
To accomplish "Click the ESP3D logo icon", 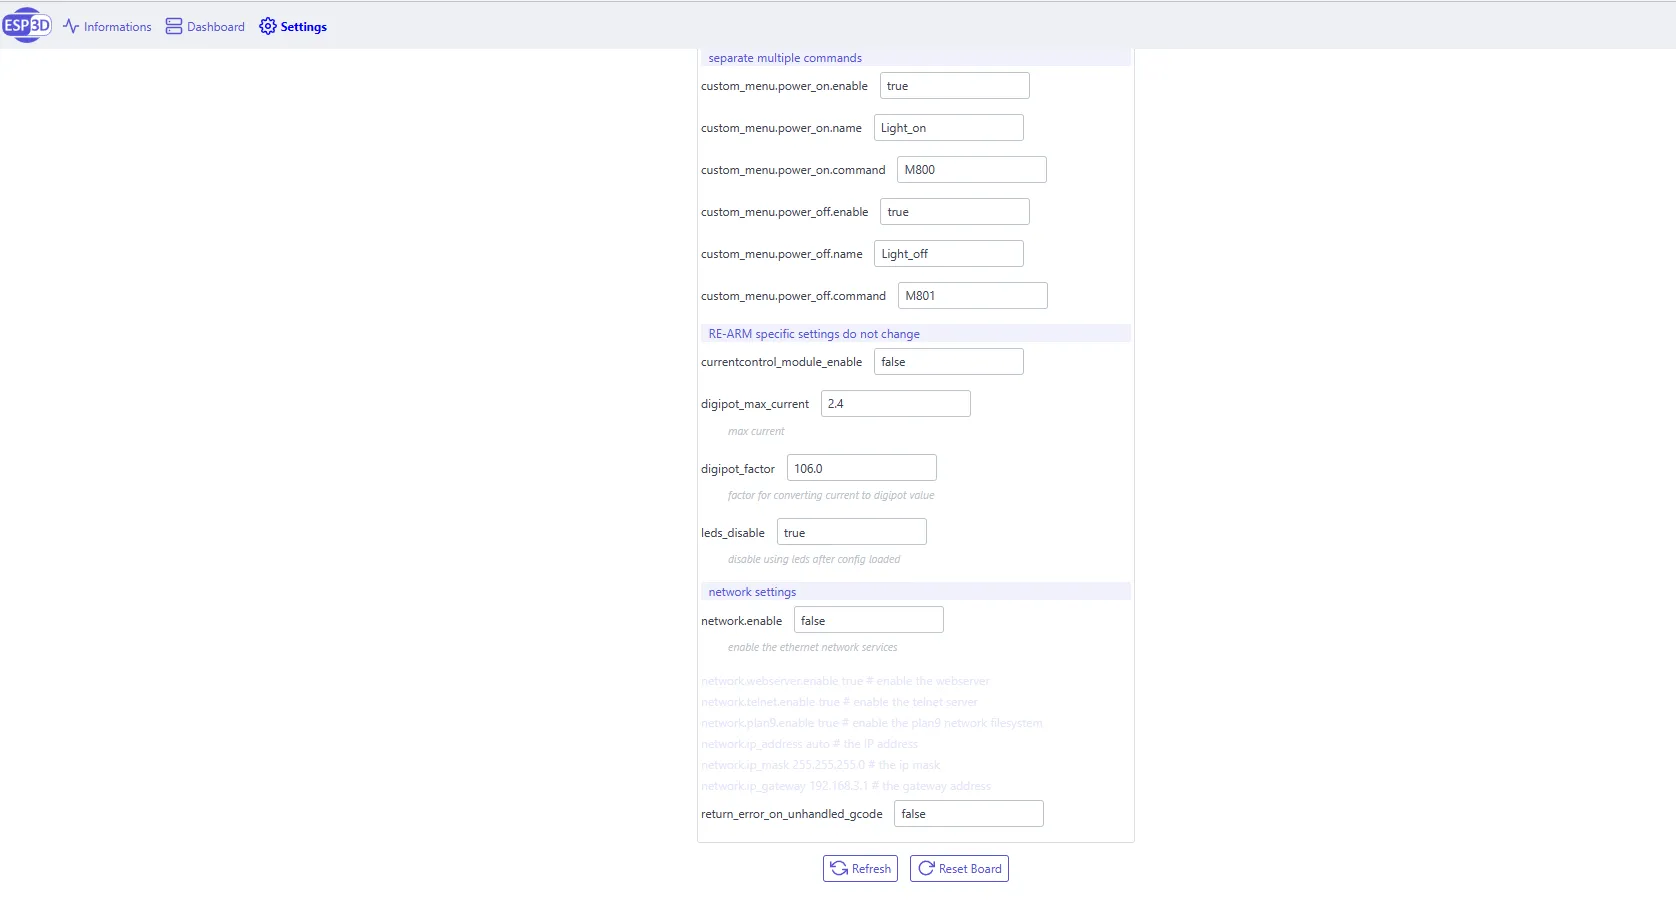I will pos(27,25).
